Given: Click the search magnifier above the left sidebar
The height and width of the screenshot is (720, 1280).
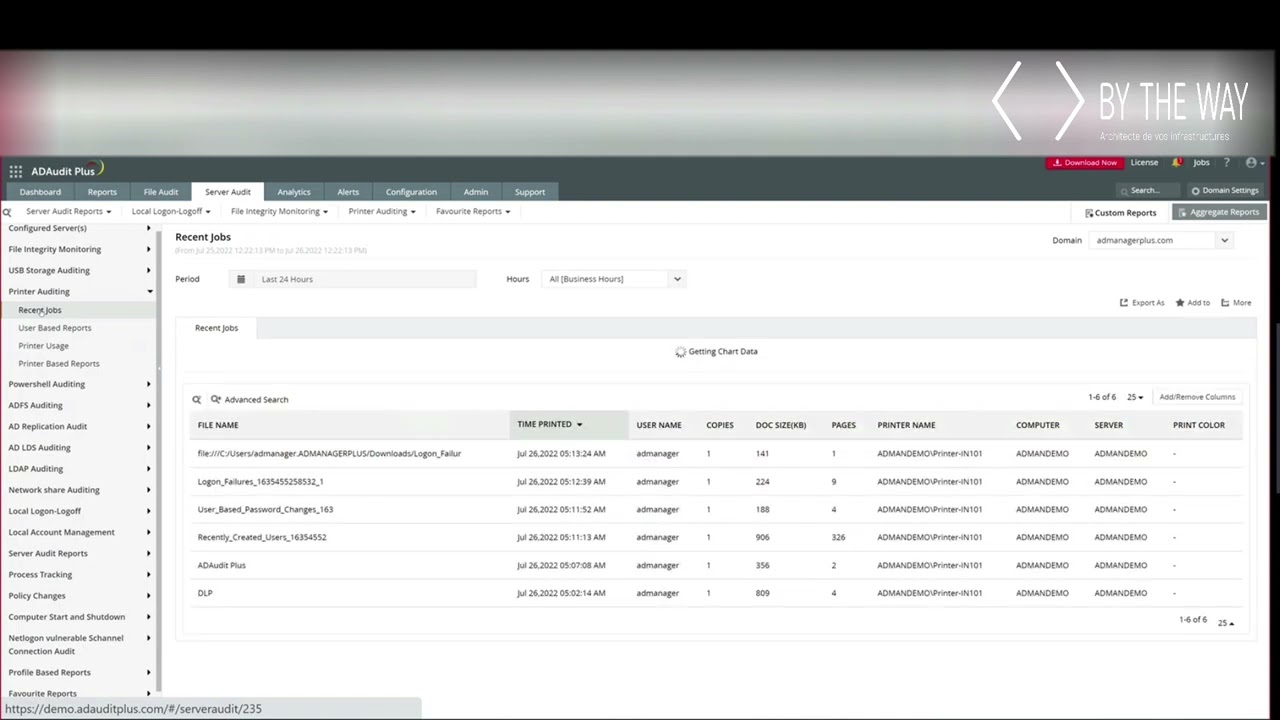Looking at the screenshot, I should 7,212.
